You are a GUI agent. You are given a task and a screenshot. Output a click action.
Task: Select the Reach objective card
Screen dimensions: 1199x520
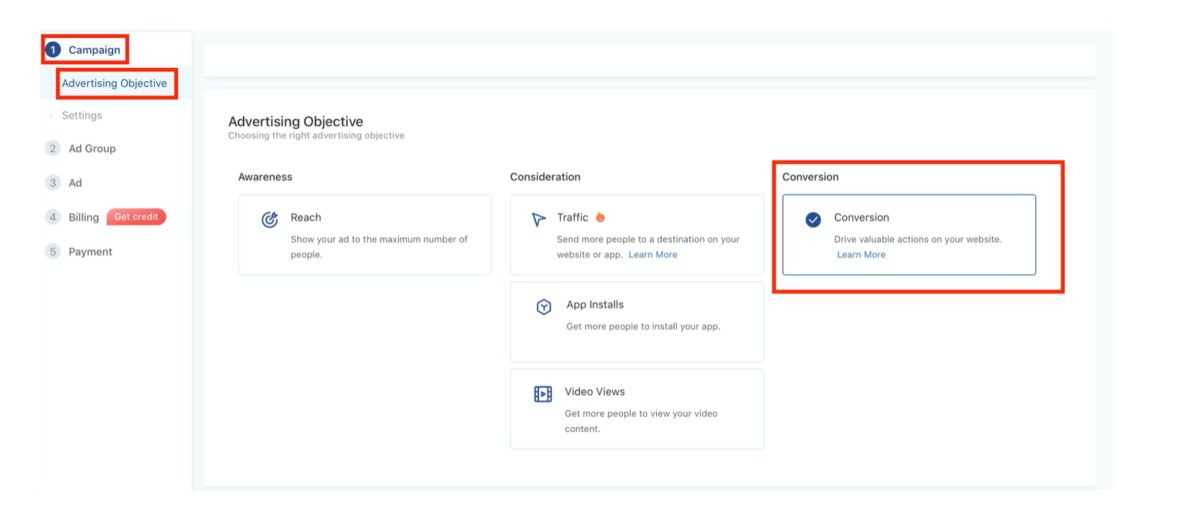pos(364,234)
